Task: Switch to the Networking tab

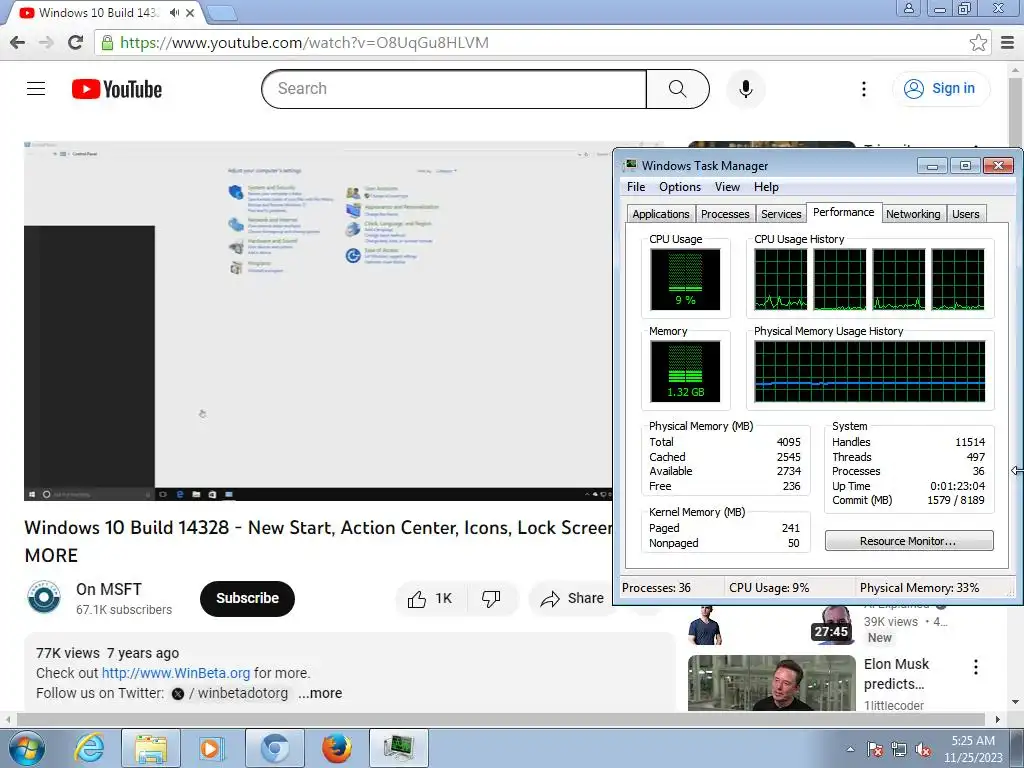Action: pos(913,214)
